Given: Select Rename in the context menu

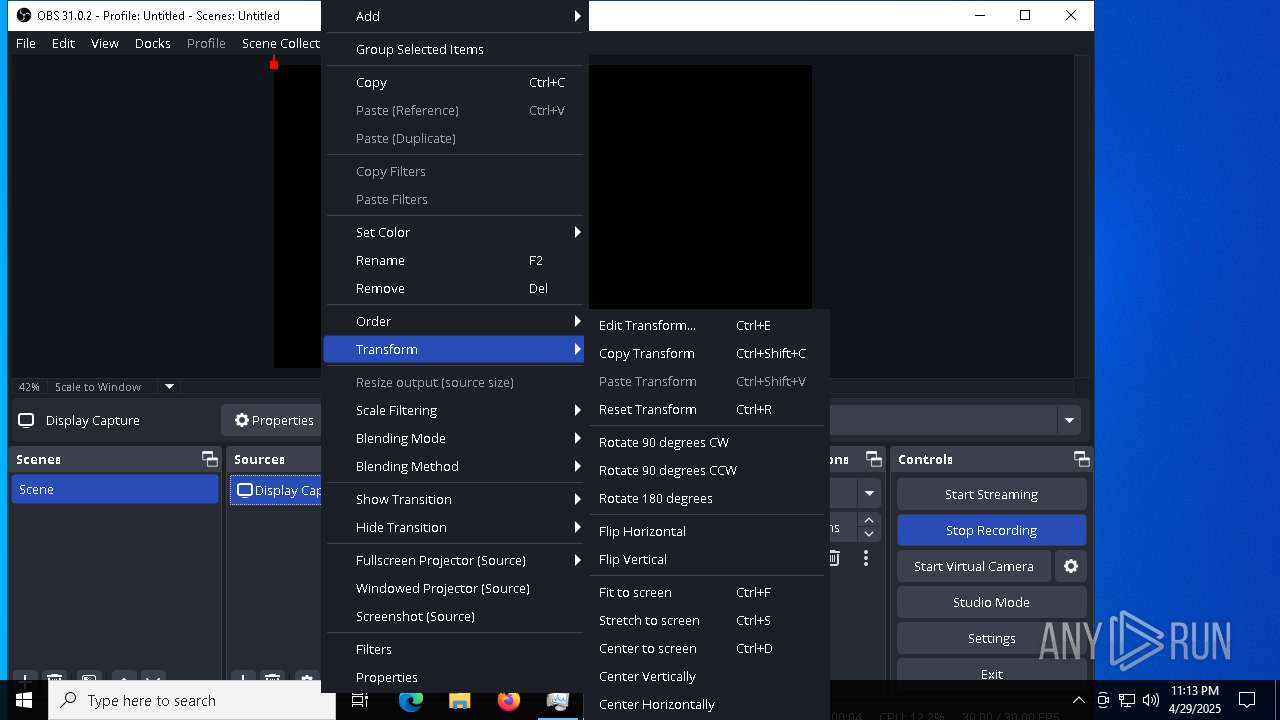Looking at the screenshot, I should pos(454,260).
